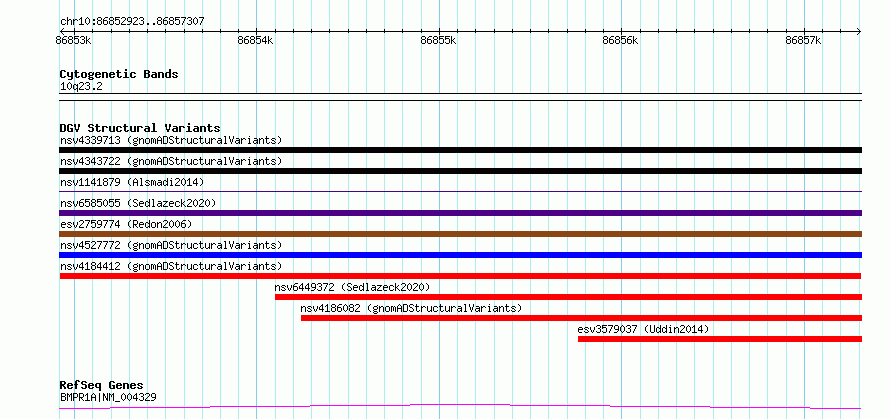Click the esv3579037 (Uddin2014) label
Image resolution: width=890 pixels, height=419 pixels.
[643, 329]
